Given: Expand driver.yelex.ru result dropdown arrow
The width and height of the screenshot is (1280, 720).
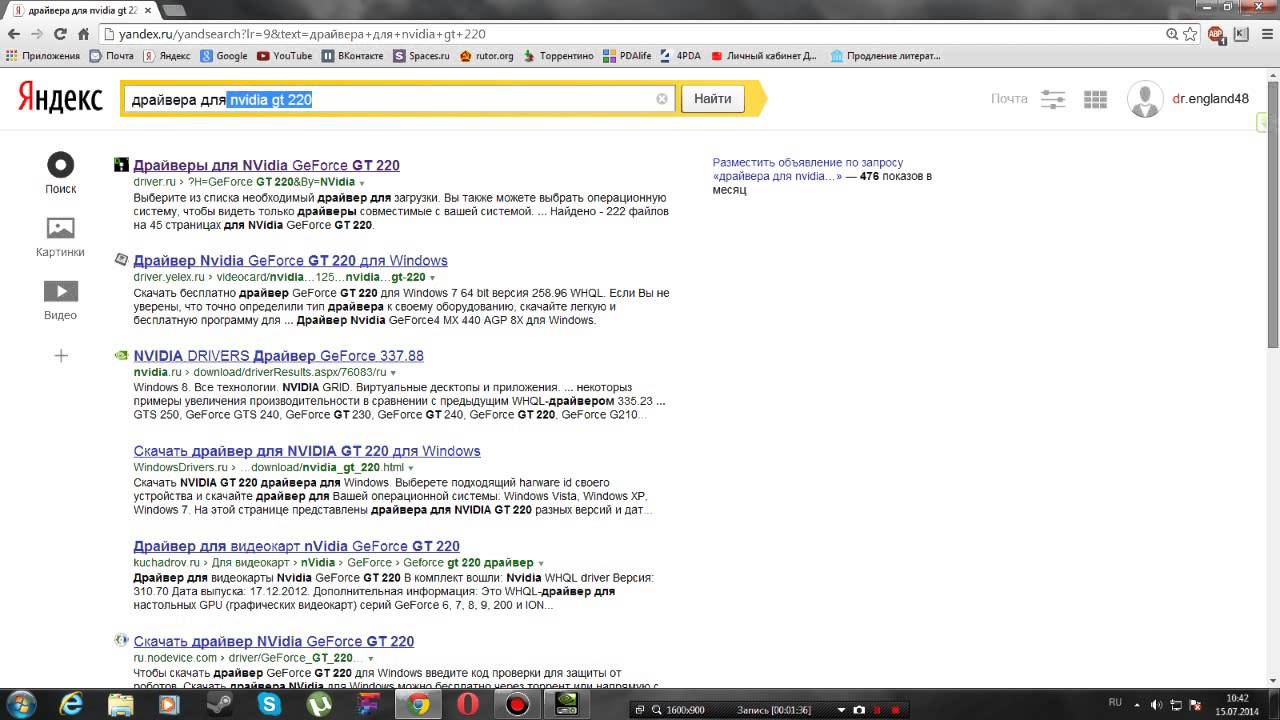Looking at the screenshot, I should click(432, 278).
